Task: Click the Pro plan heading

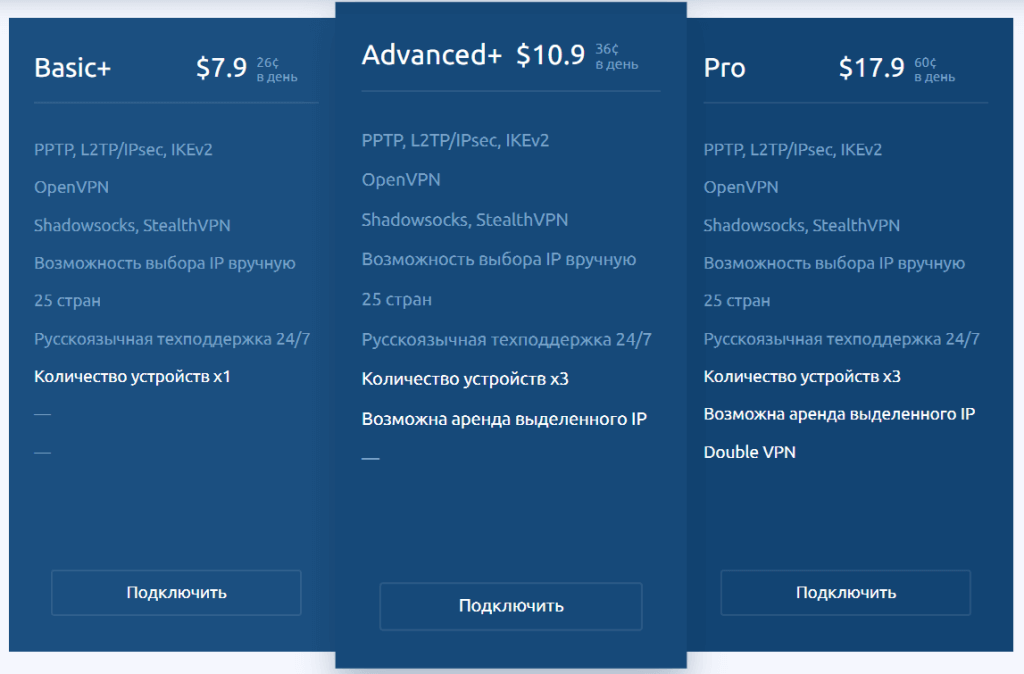Action: point(724,68)
